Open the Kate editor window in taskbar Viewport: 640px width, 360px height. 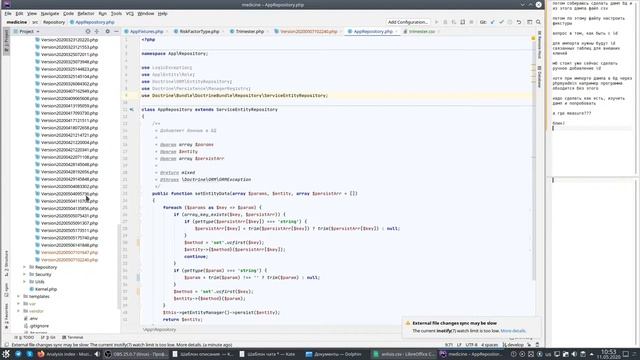click(268, 354)
